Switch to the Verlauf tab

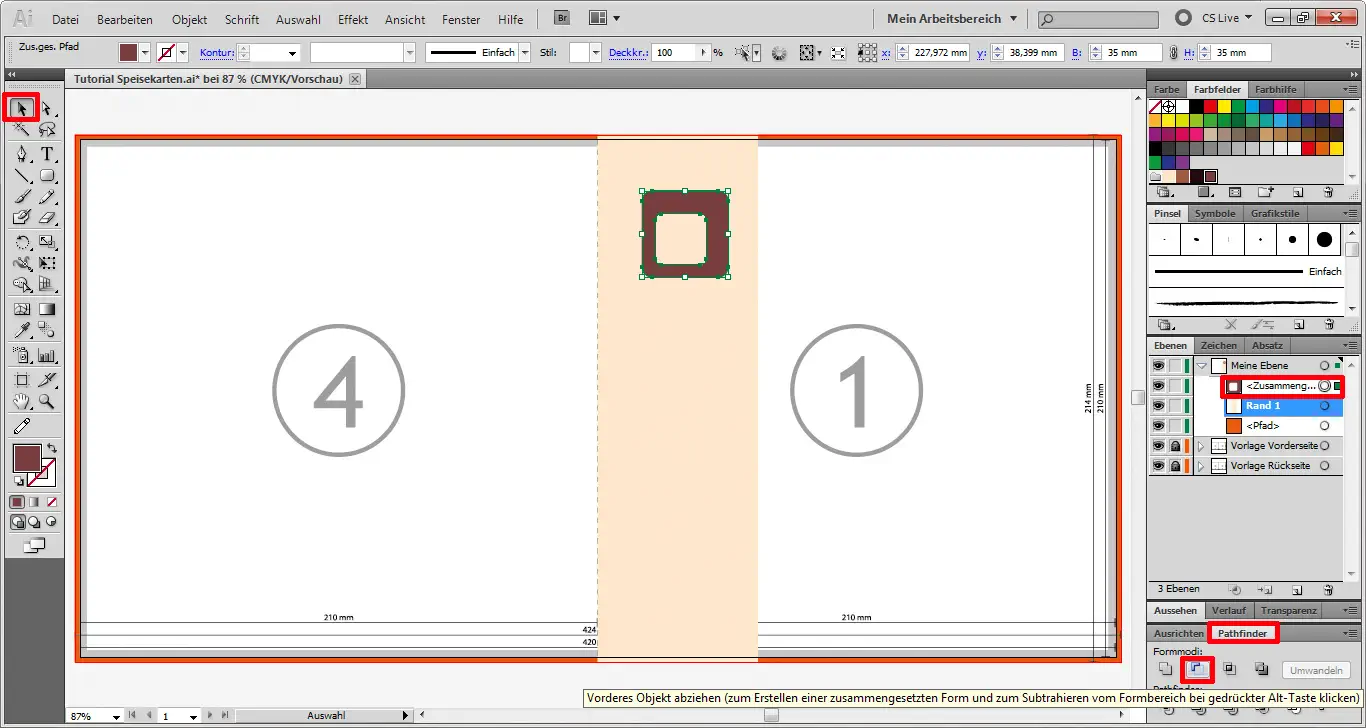click(x=1227, y=610)
